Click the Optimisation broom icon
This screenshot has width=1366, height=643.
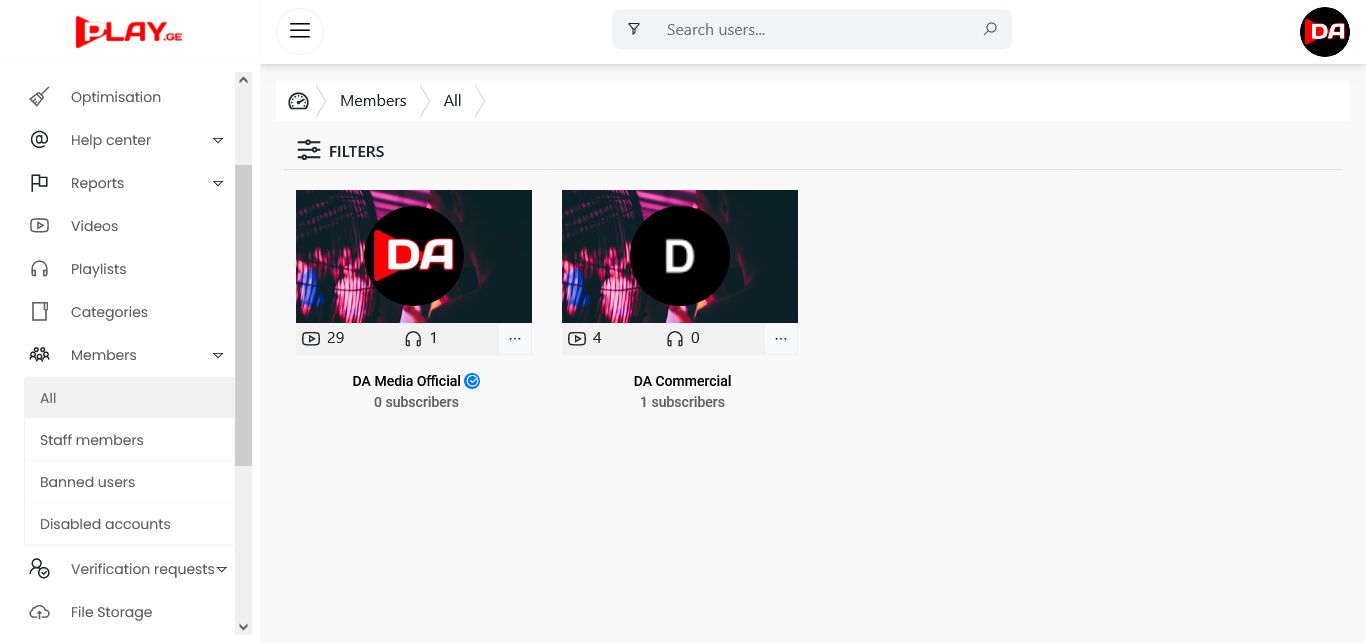pyautogui.click(x=39, y=97)
